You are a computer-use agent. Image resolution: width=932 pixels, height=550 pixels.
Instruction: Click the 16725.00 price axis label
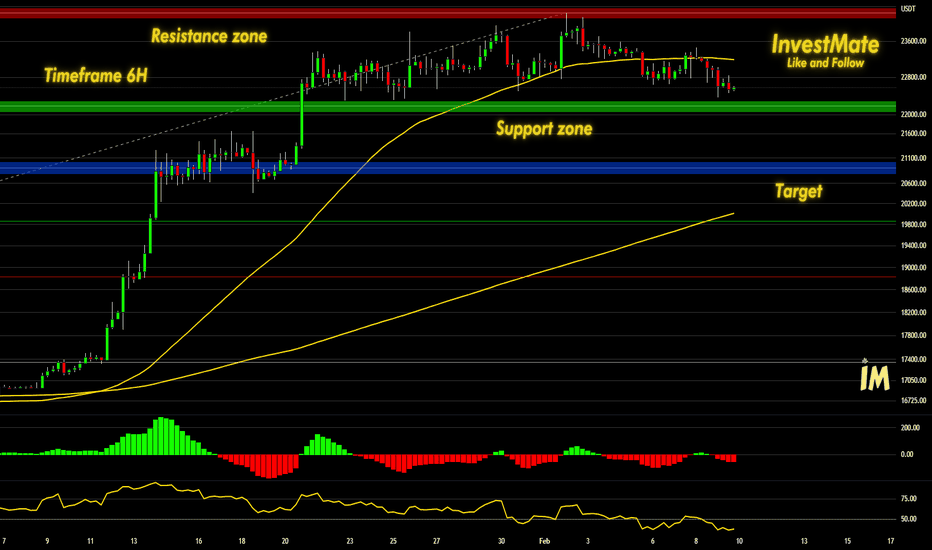pyautogui.click(x=914, y=401)
